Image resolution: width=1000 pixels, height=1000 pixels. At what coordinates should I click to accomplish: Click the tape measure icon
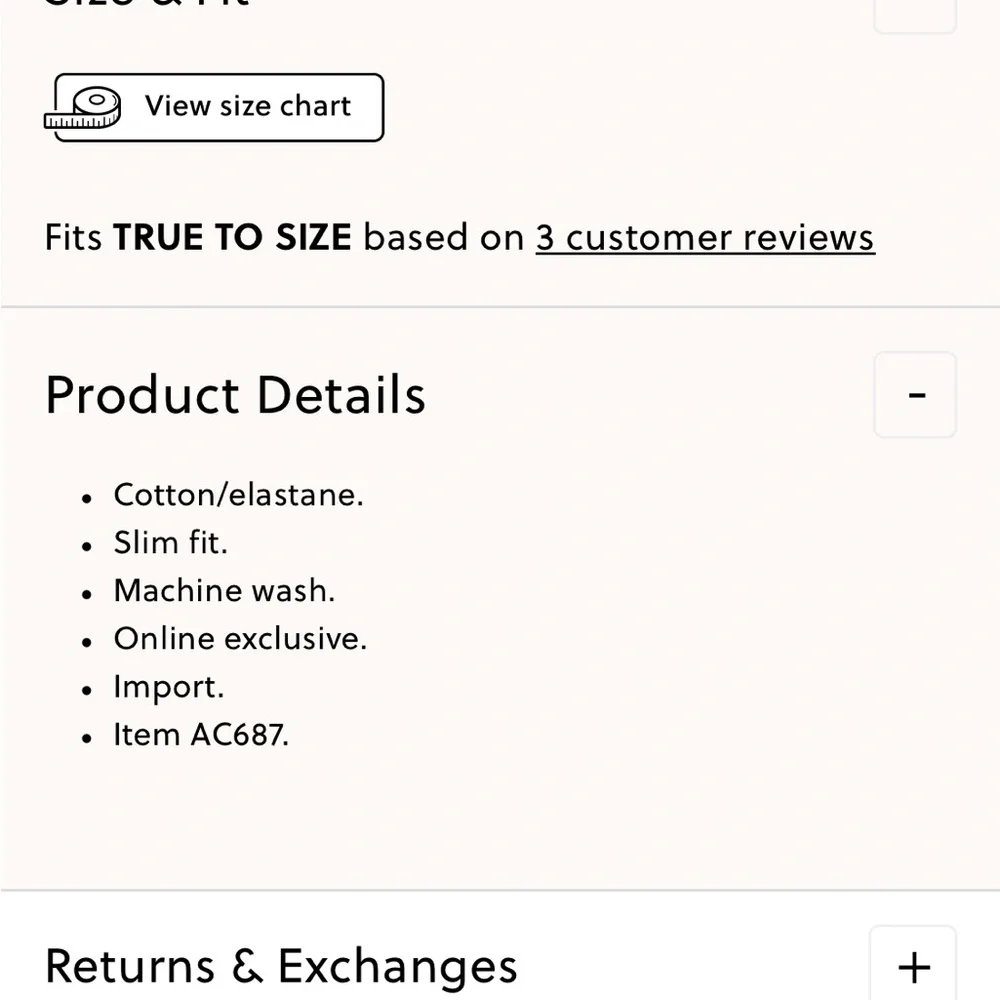(82, 107)
